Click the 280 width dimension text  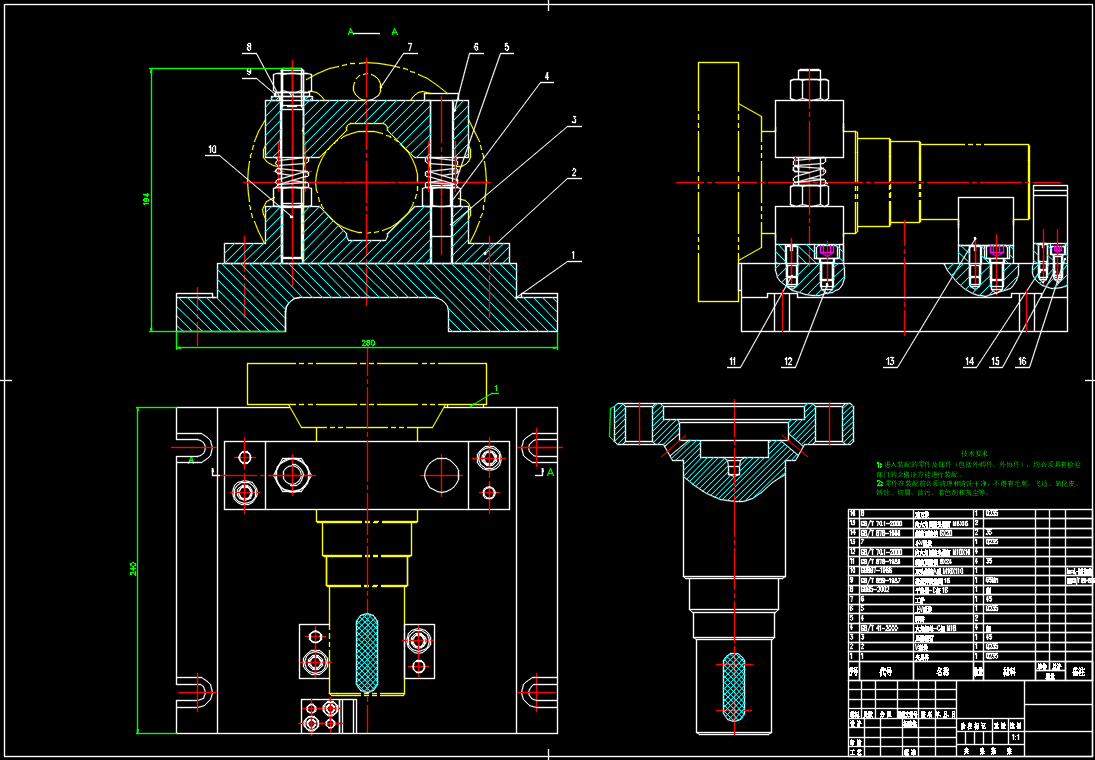(x=367, y=343)
